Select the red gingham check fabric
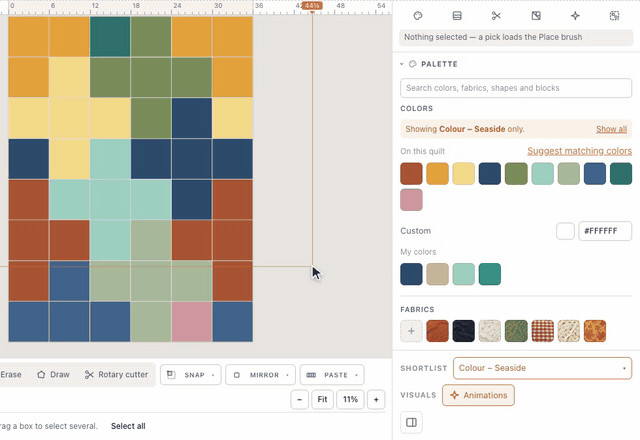Screen dimensions: 640x440 pyautogui.click(x=542, y=331)
